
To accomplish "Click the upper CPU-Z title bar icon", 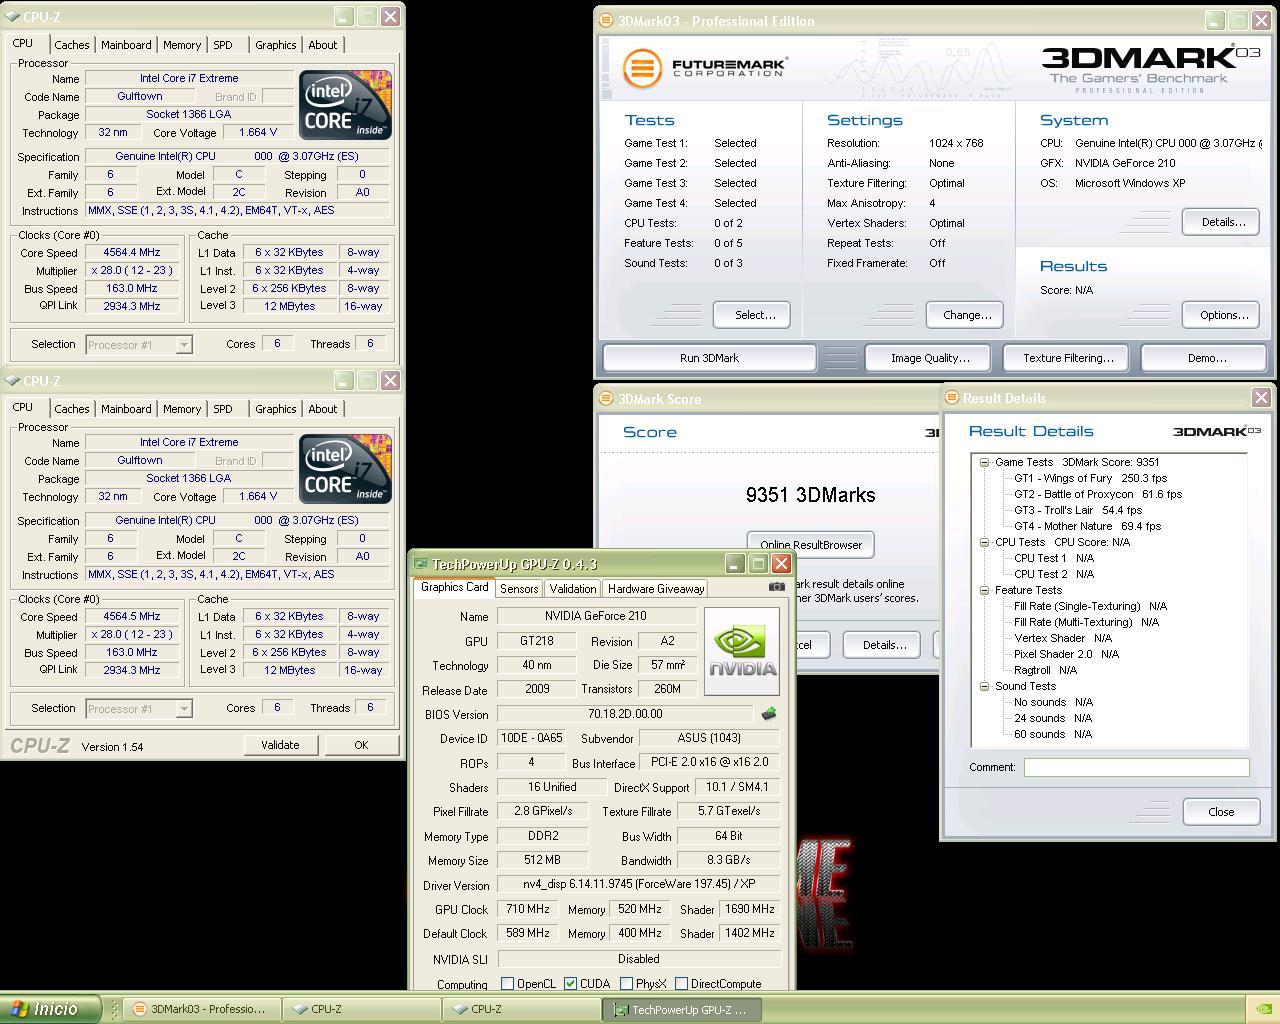I will [x=11, y=17].
